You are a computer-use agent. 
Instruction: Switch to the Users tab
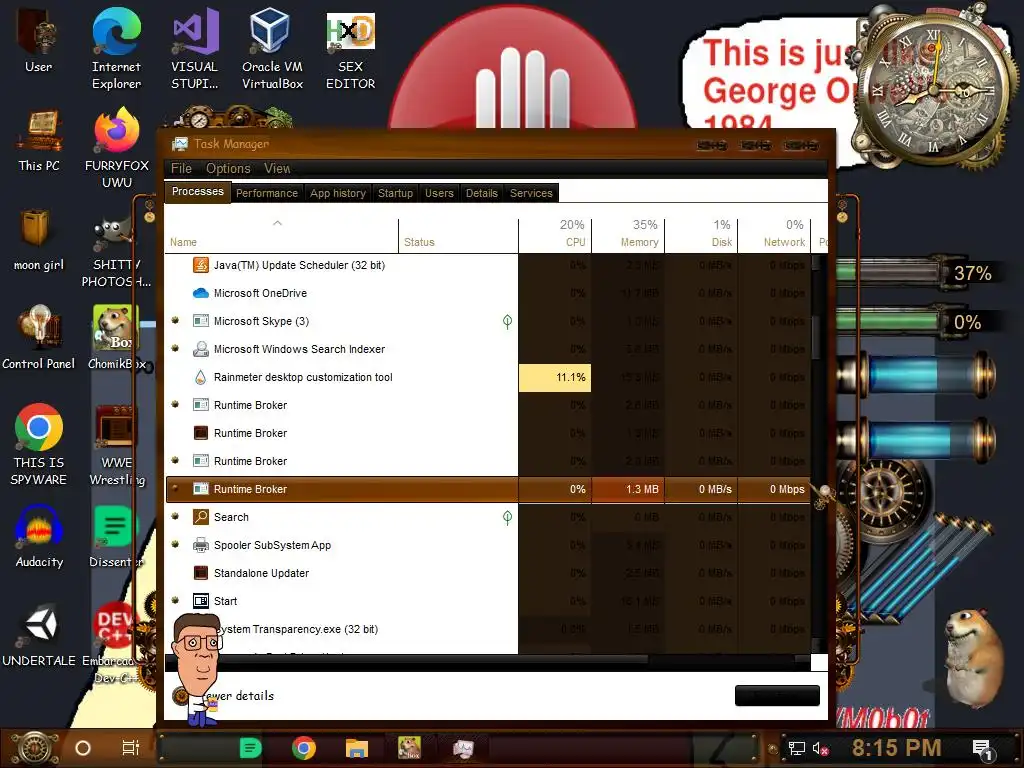coord(439,193)
